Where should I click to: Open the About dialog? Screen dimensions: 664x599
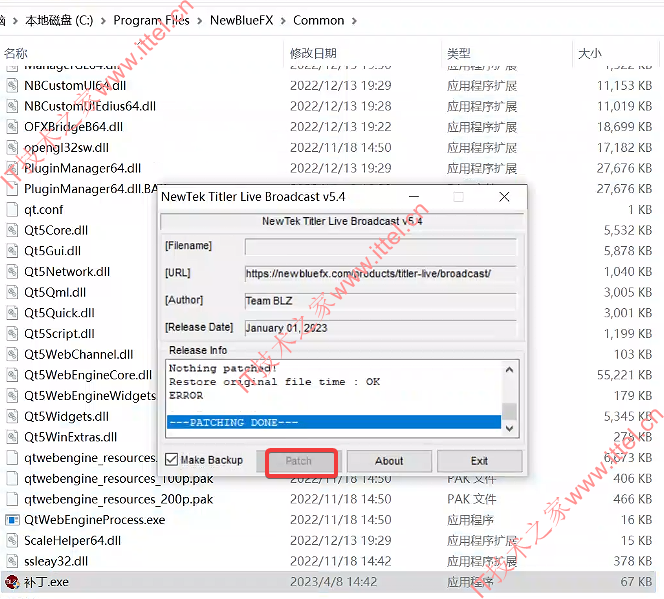389,461
